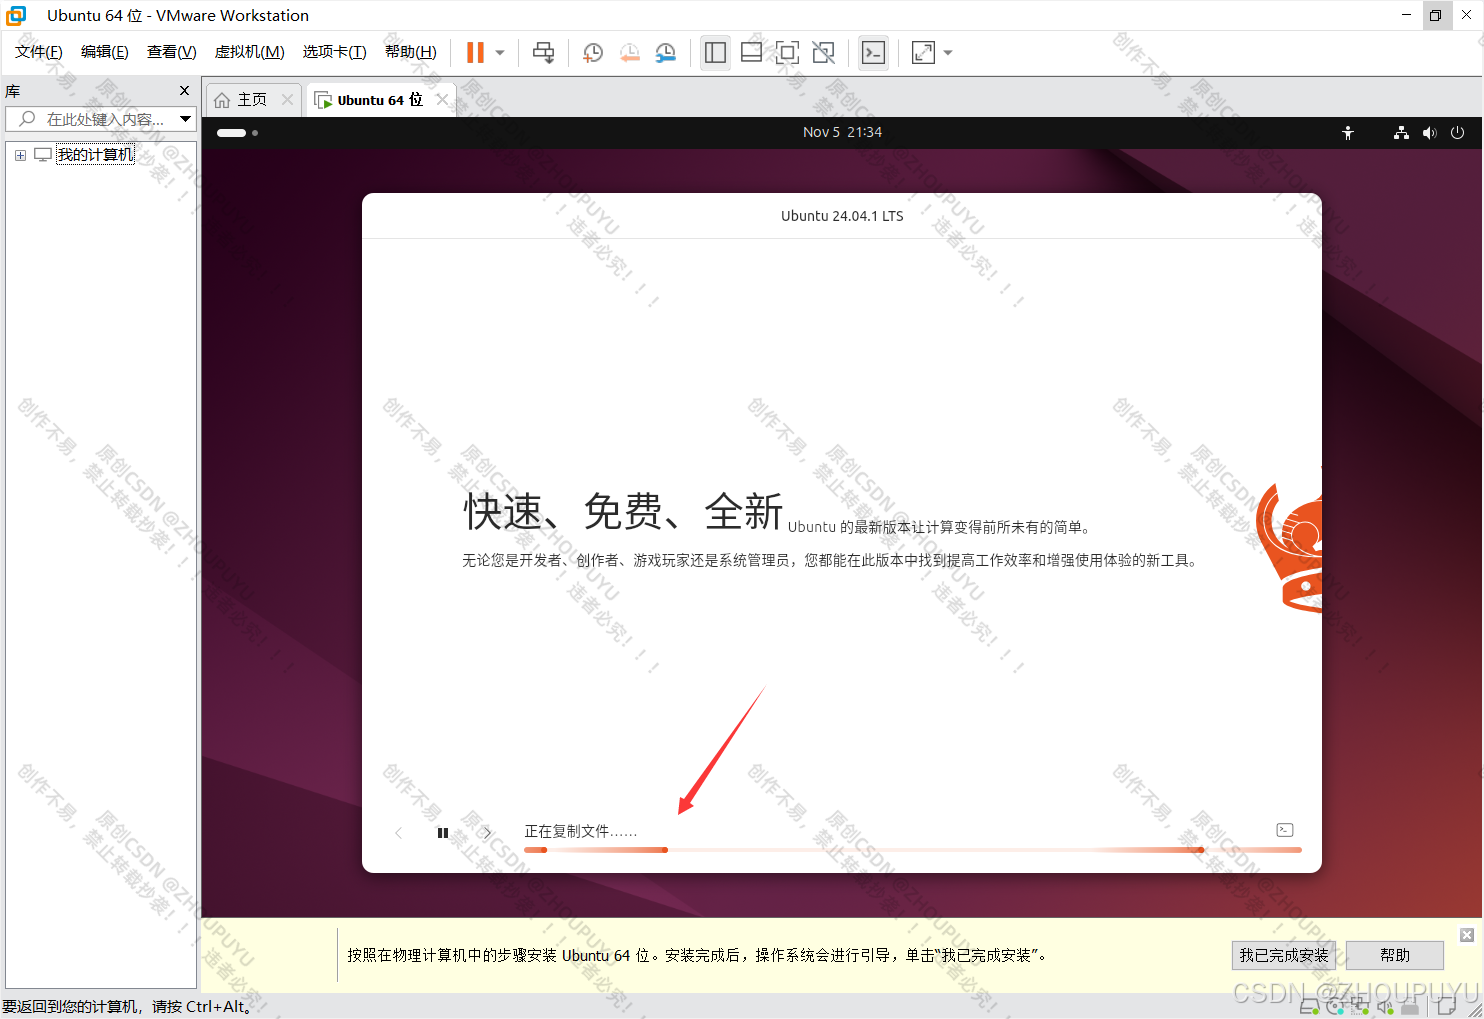Click the 帮助 button in the hint bar
Viewport: 1484px width, 1019px height.
click(1395, 955)
